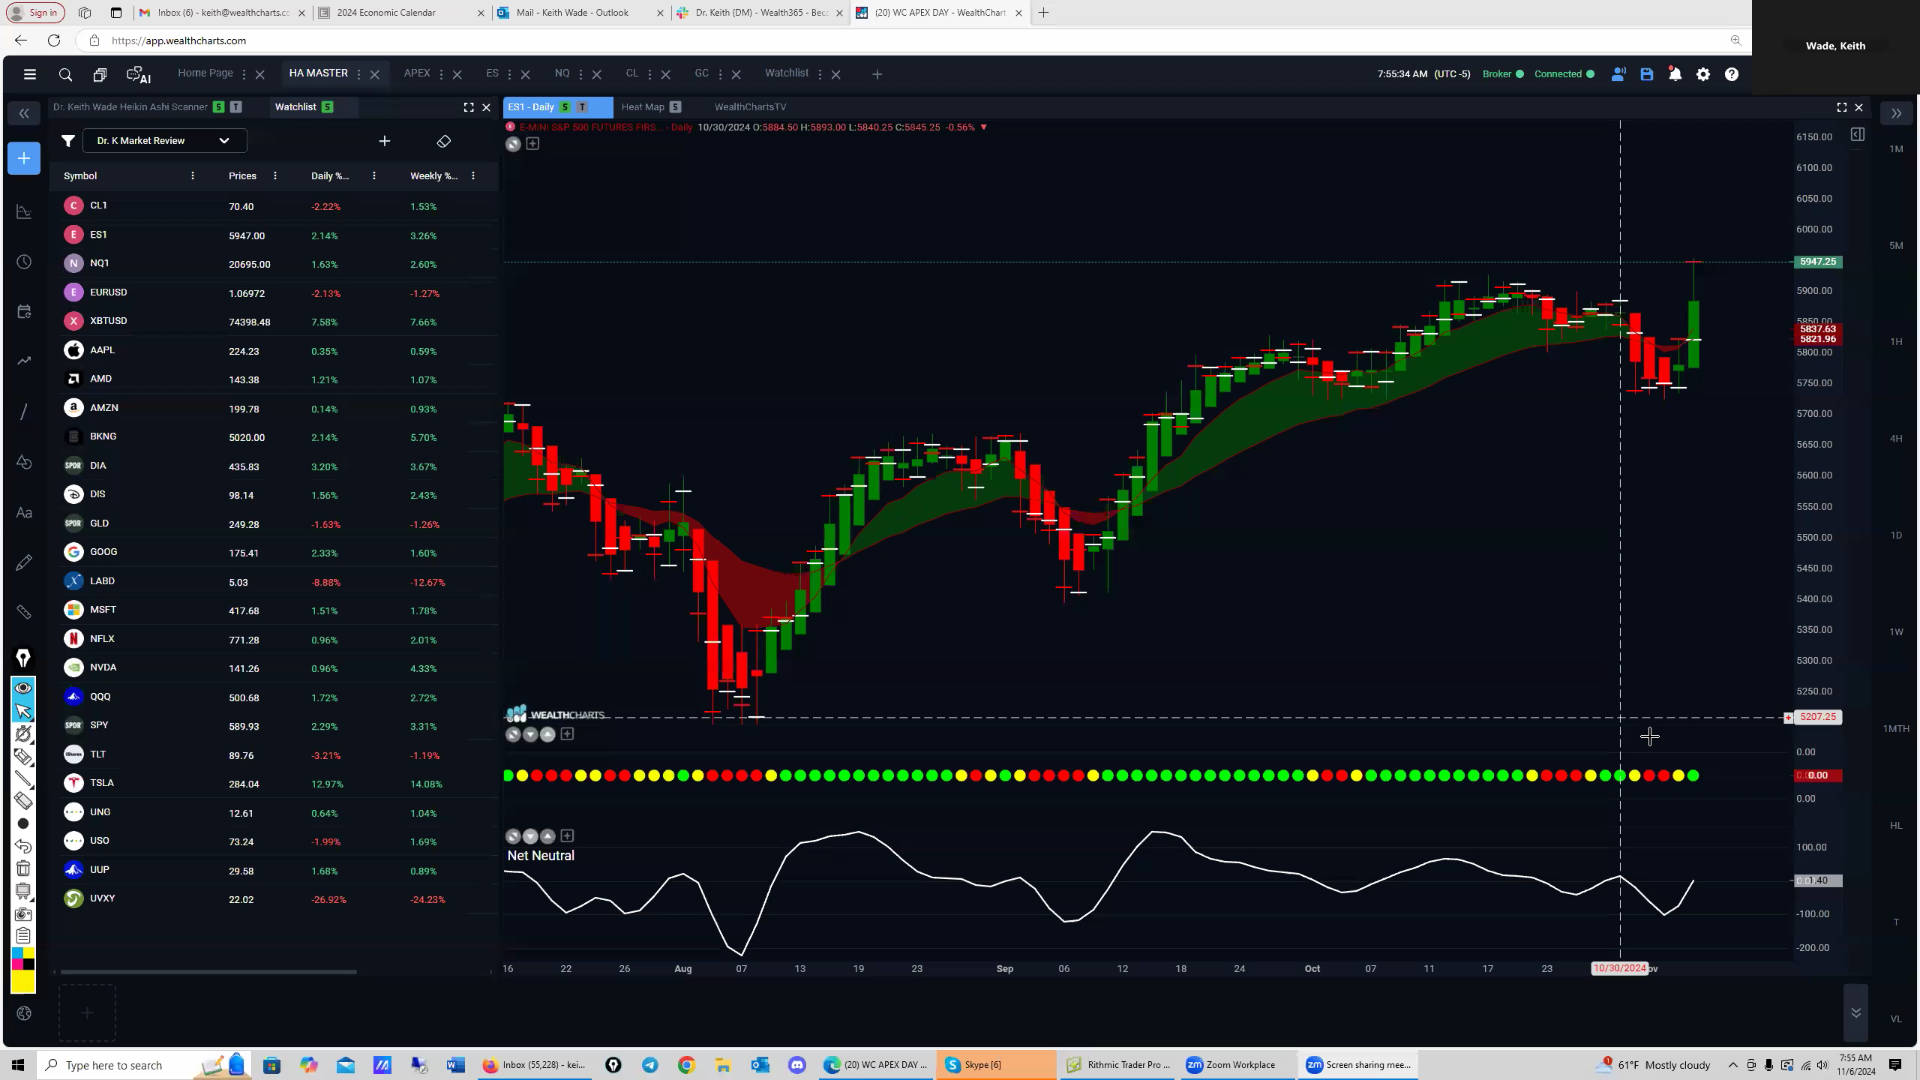The width and height of the screenshot is (1920, 1080).
Task: Open the CMYK color palette swatch
Action: click(x=23, y=959)
